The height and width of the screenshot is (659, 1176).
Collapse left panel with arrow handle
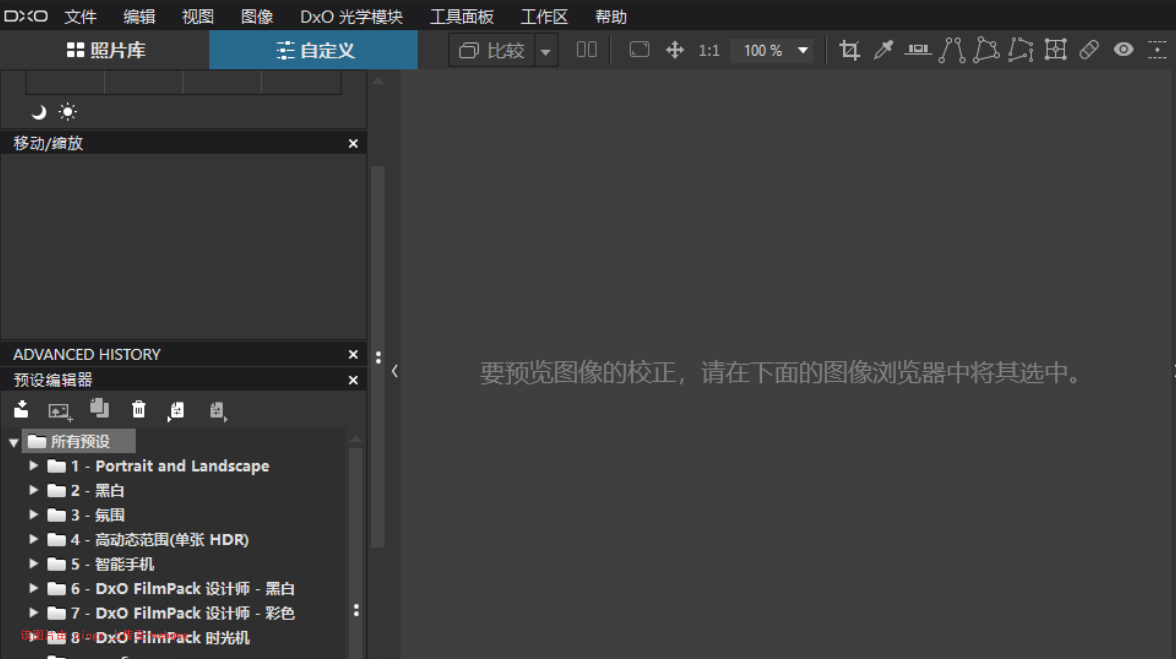pos(394,371)
